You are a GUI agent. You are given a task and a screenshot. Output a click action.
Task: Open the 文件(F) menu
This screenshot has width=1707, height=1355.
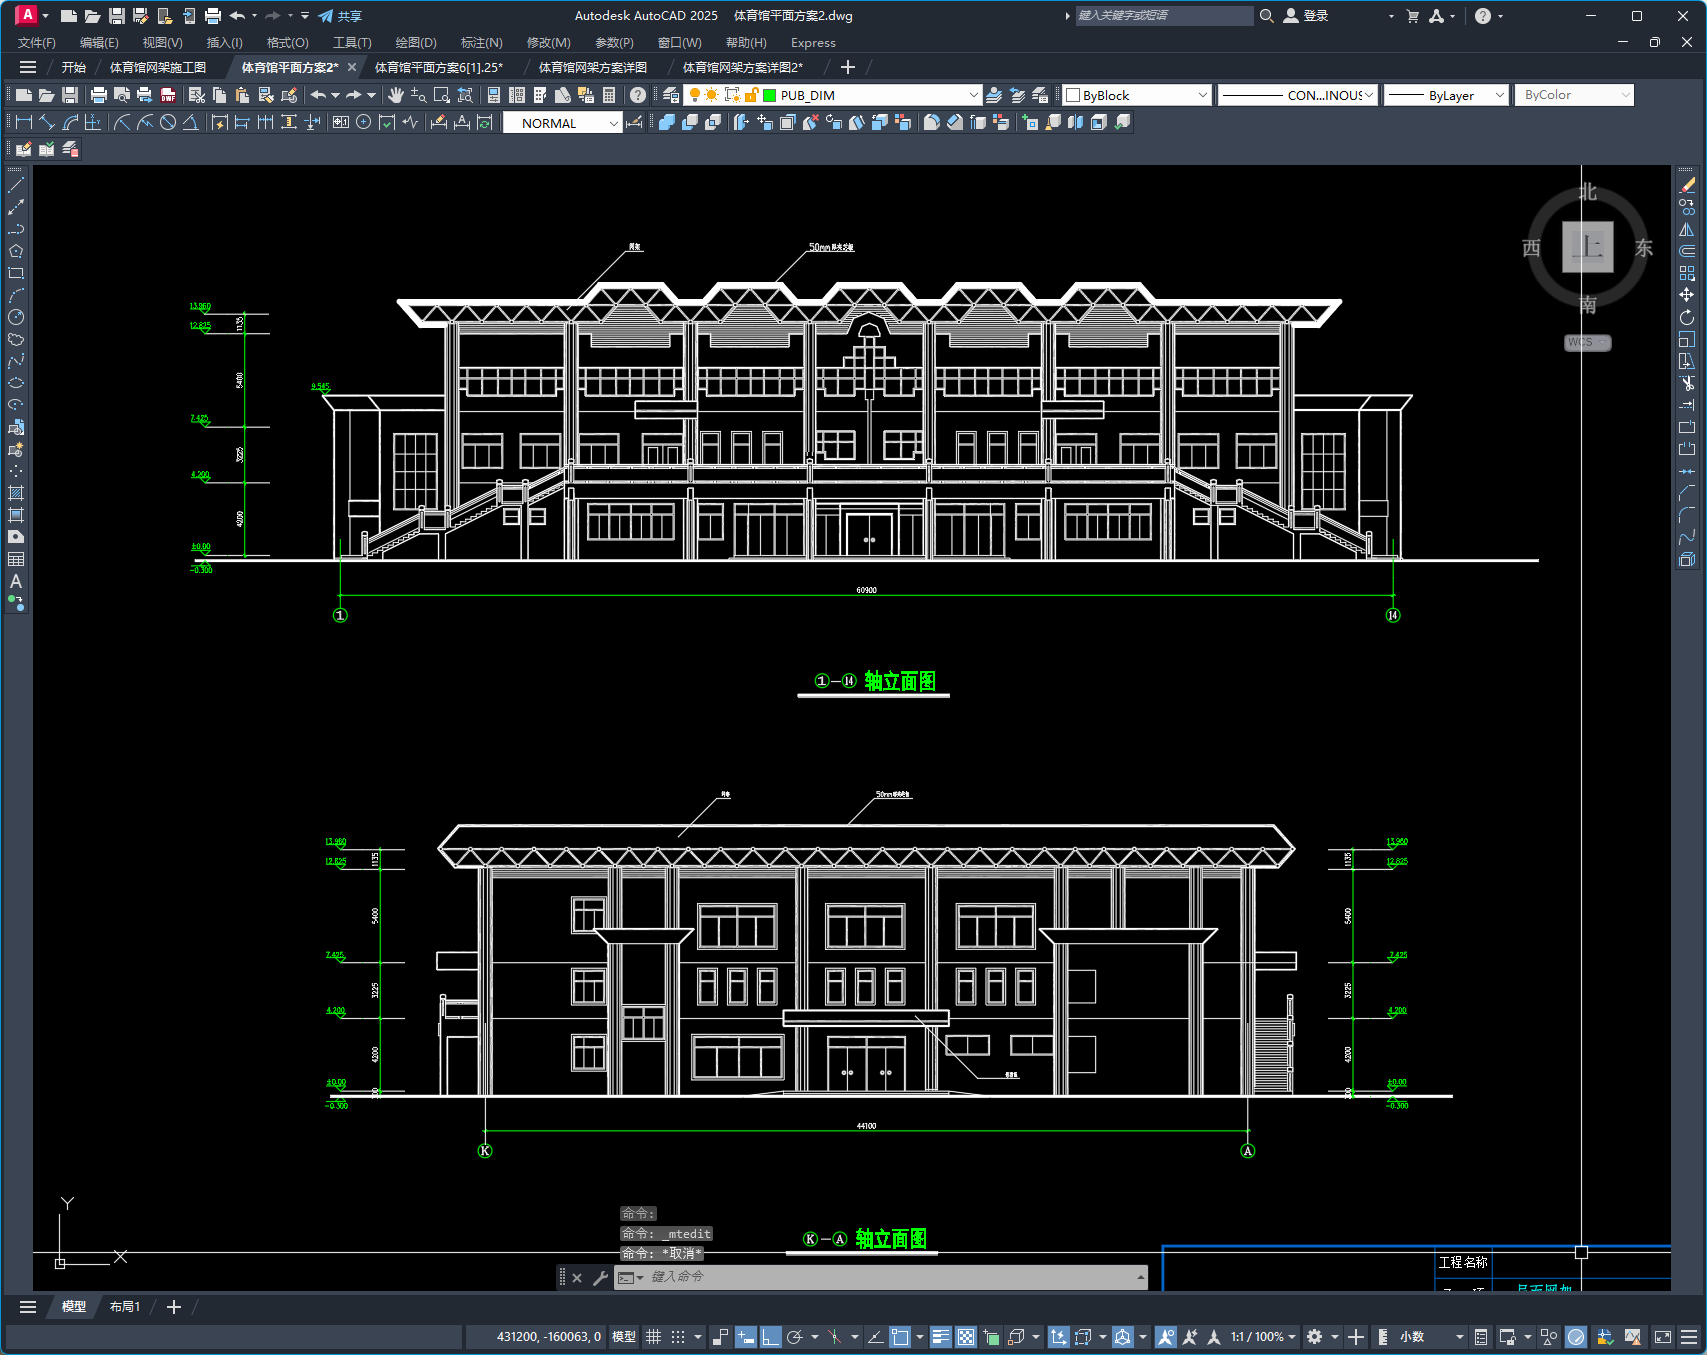tap(37, 43)
